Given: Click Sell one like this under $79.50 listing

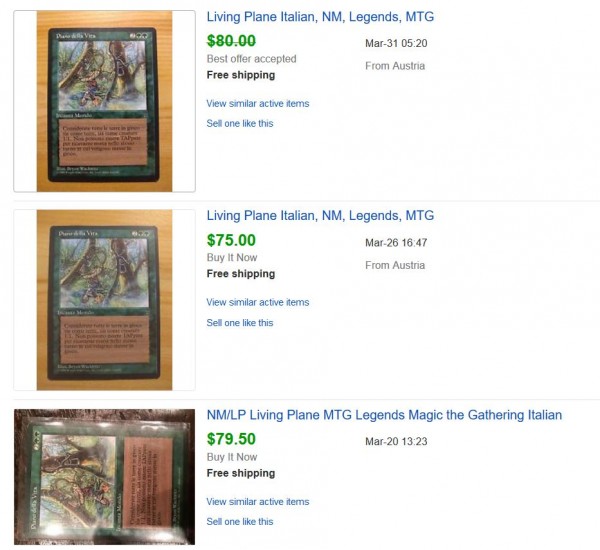Looking at the screenshot, I should [240, 522].
